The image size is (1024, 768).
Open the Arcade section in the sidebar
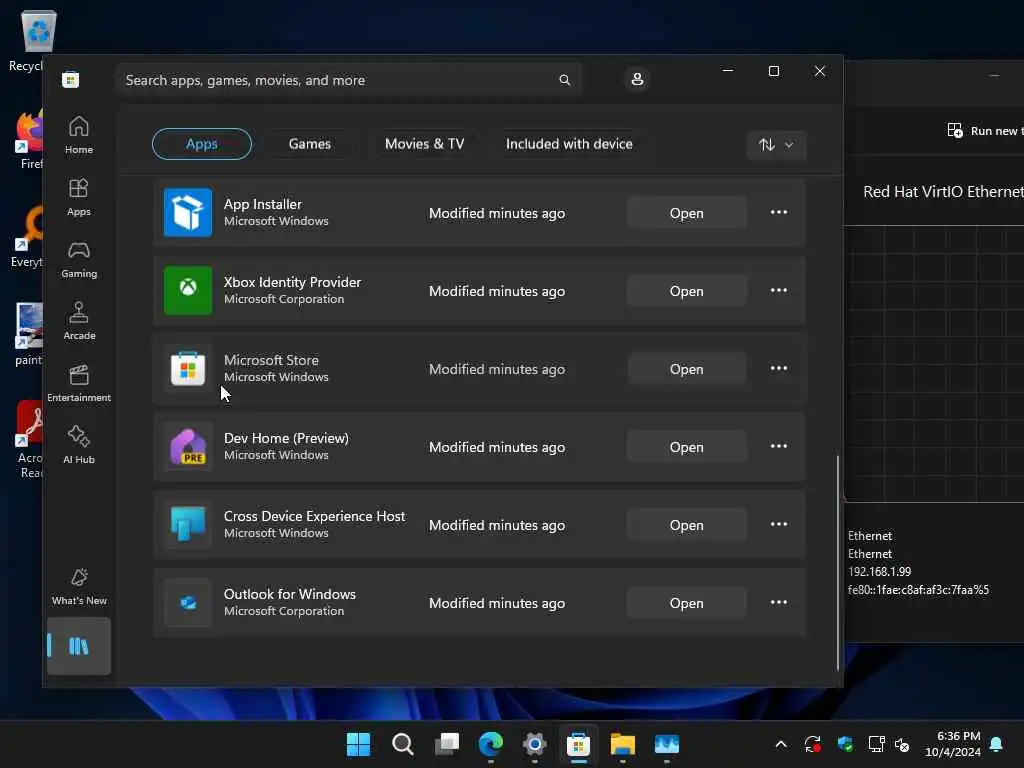pyautogui.click(x=78, y=321)
